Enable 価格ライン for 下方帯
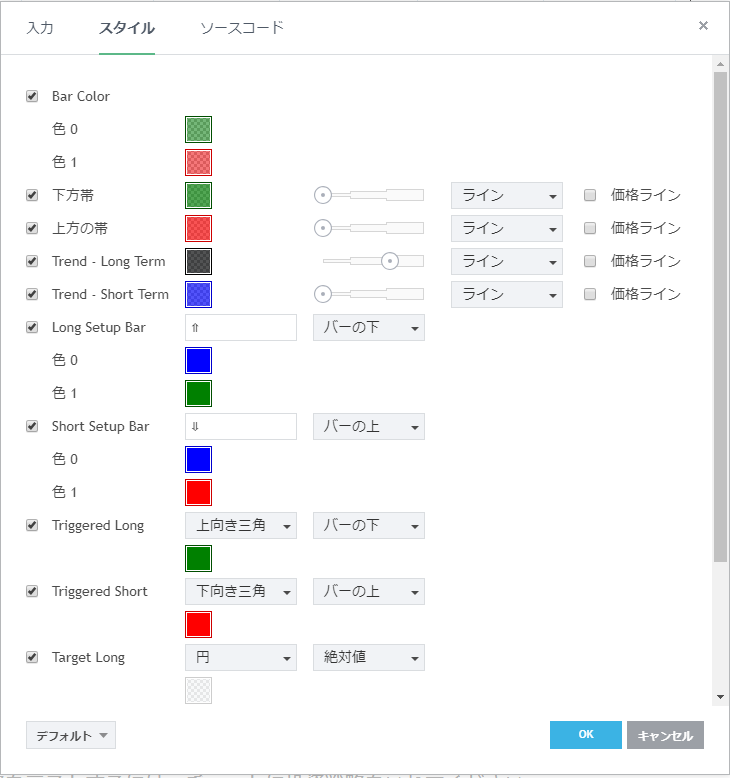 point(590,195)
